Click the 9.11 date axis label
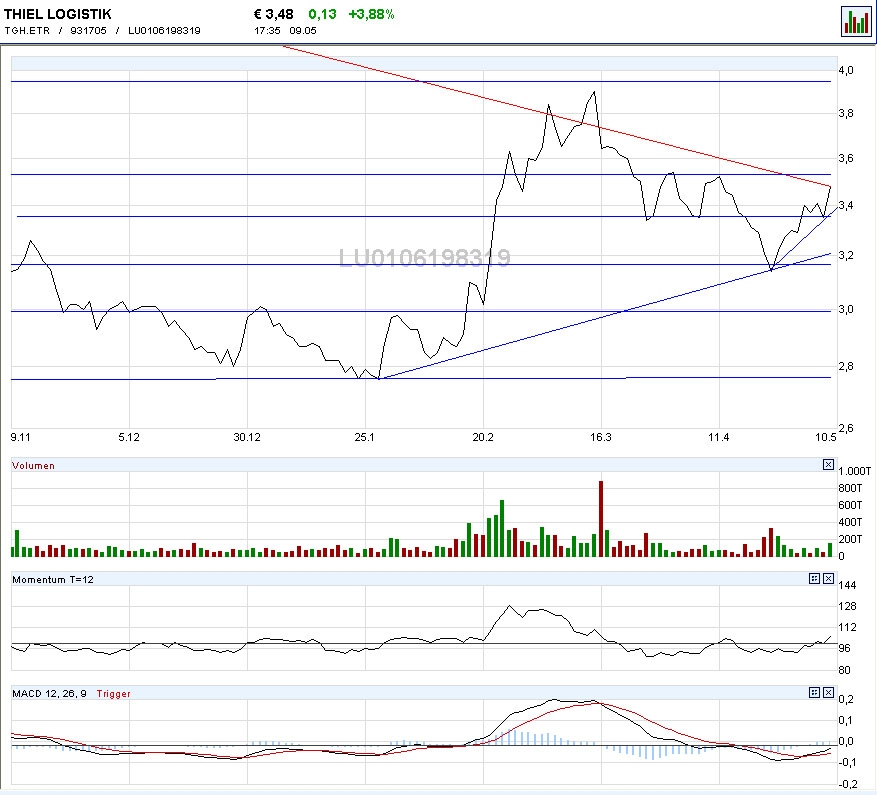This screenshot has height=795, width=877. [21, 437]
